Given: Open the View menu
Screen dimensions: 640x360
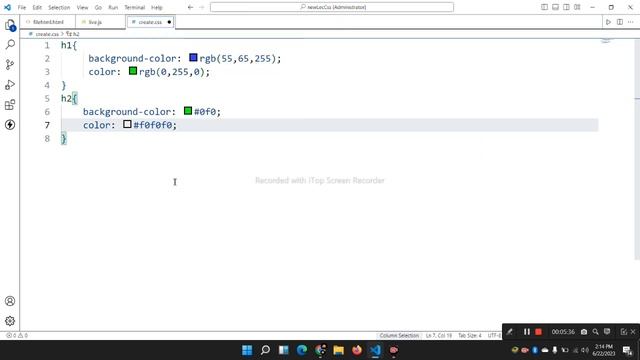Looking at the screenshot, I should [x=82, y=7].
